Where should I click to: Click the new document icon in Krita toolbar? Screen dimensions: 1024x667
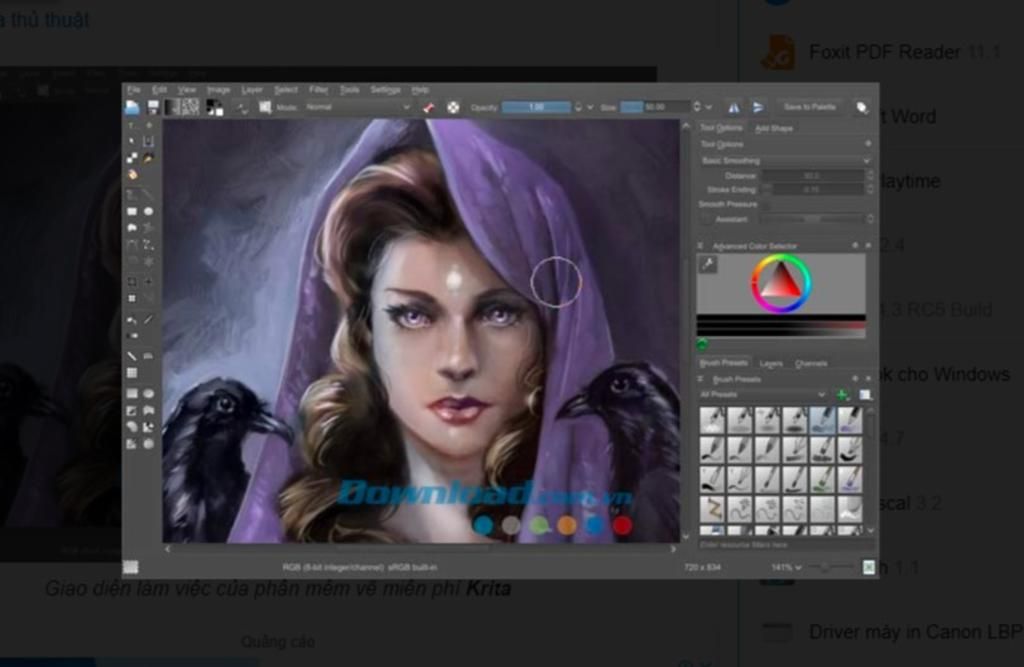pyautogui.click(x=133, y=107)
